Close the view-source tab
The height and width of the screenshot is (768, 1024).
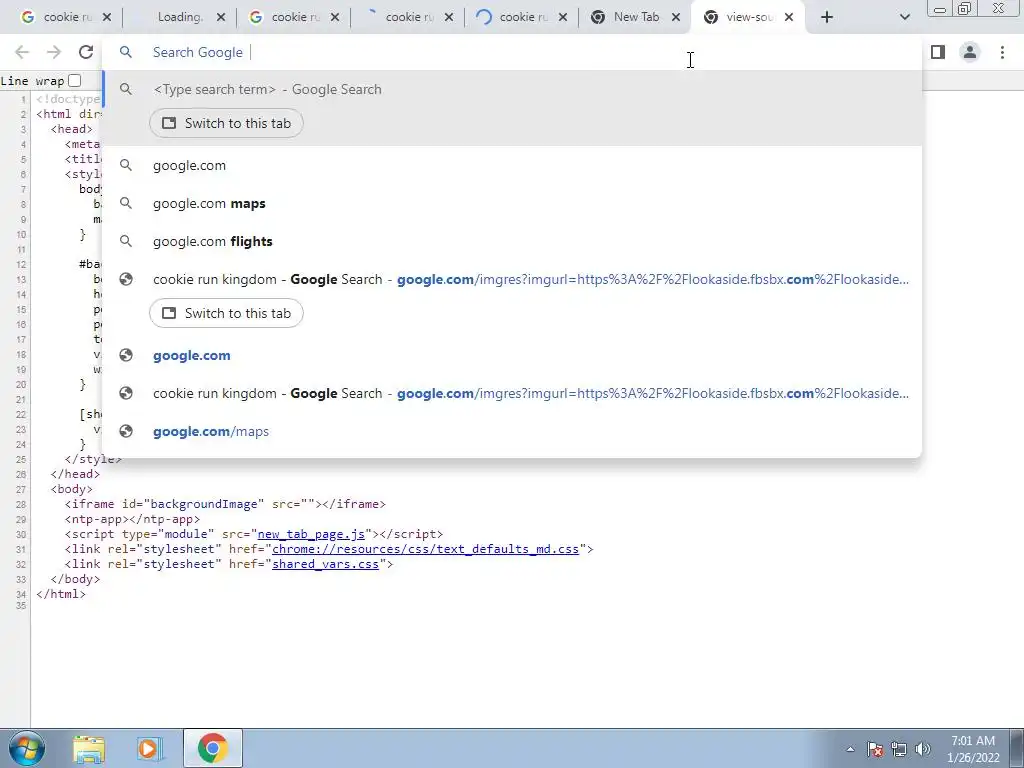[x=789, y=17]
